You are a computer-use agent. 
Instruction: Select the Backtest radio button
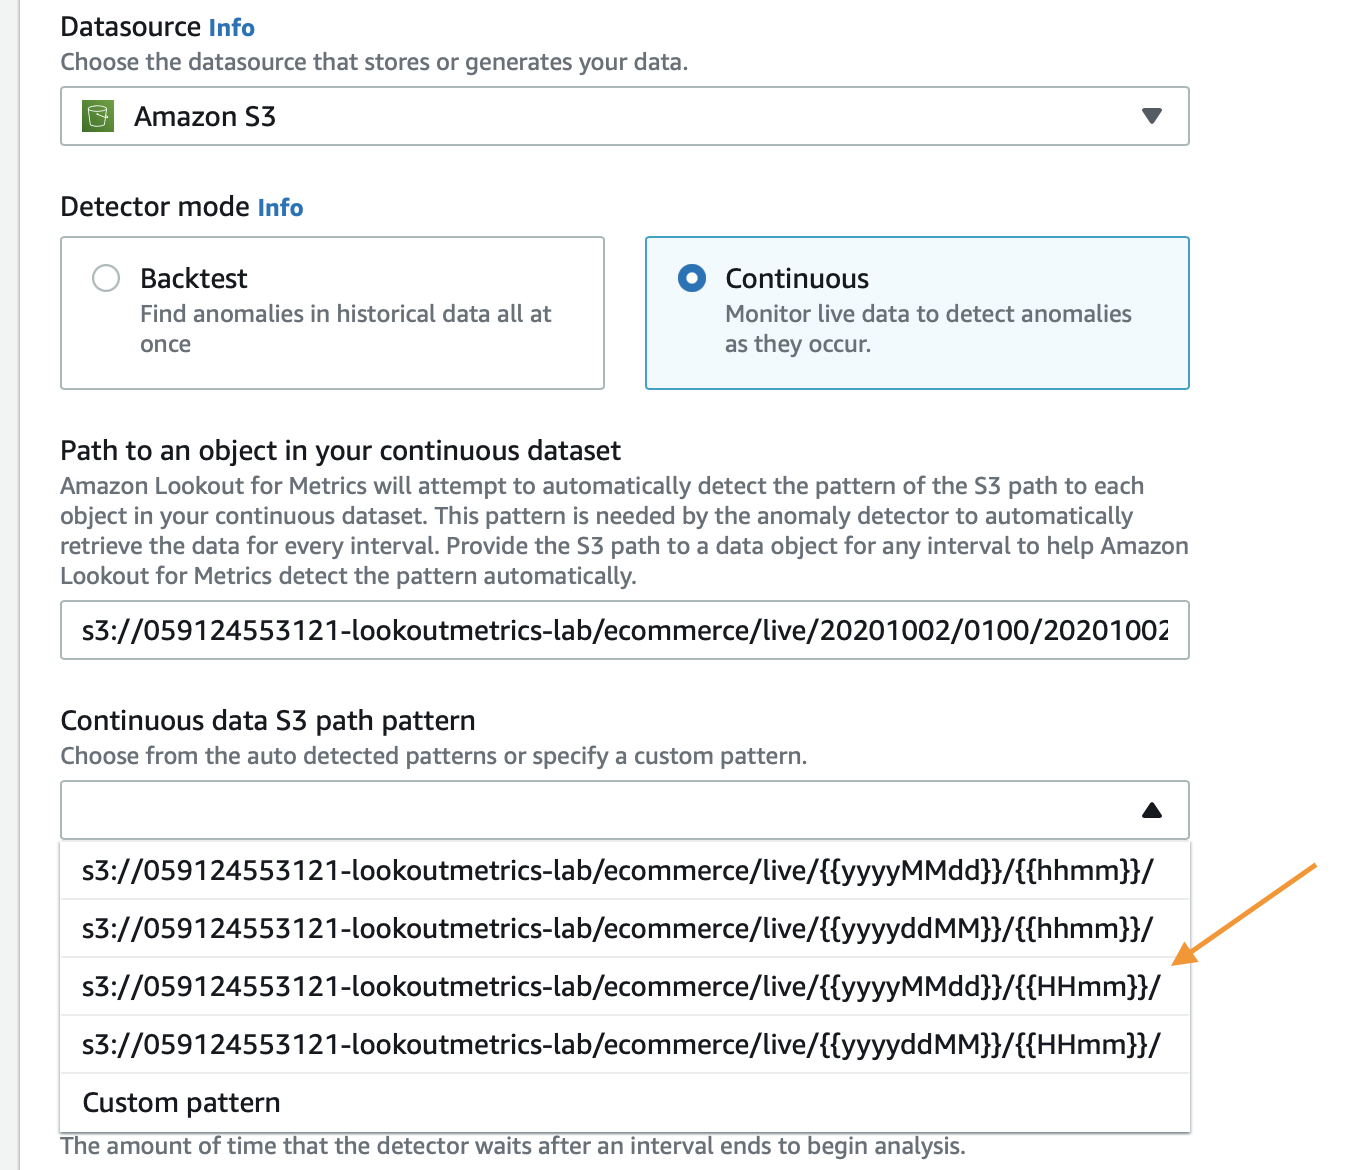click(106, 278)
